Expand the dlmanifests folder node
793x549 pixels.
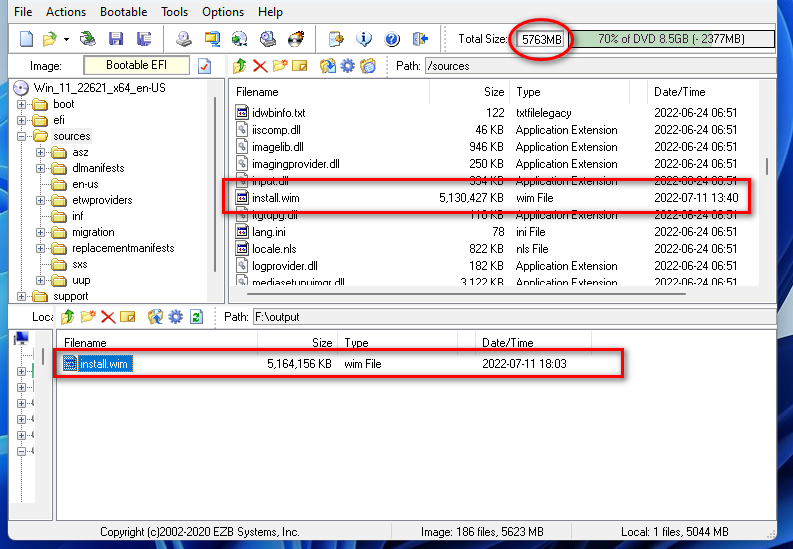coord(40,168)
